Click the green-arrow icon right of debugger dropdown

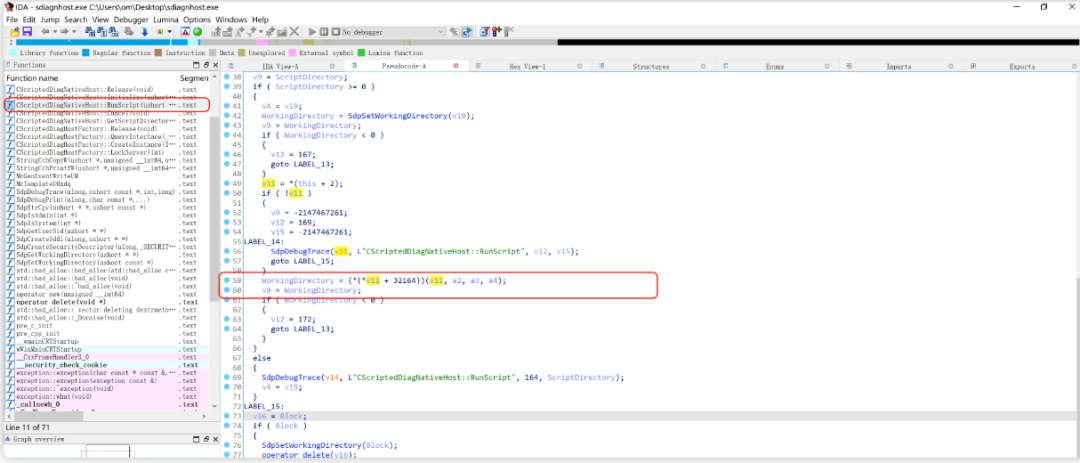click(467, 32)
